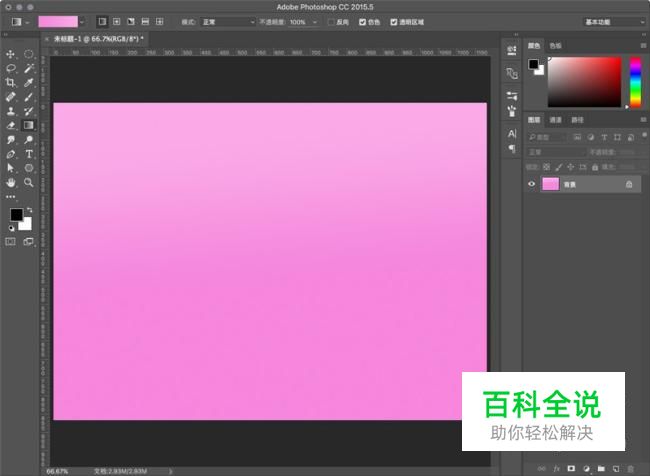Select the Hand tool

pyautogui.click(x=11, y=183)
